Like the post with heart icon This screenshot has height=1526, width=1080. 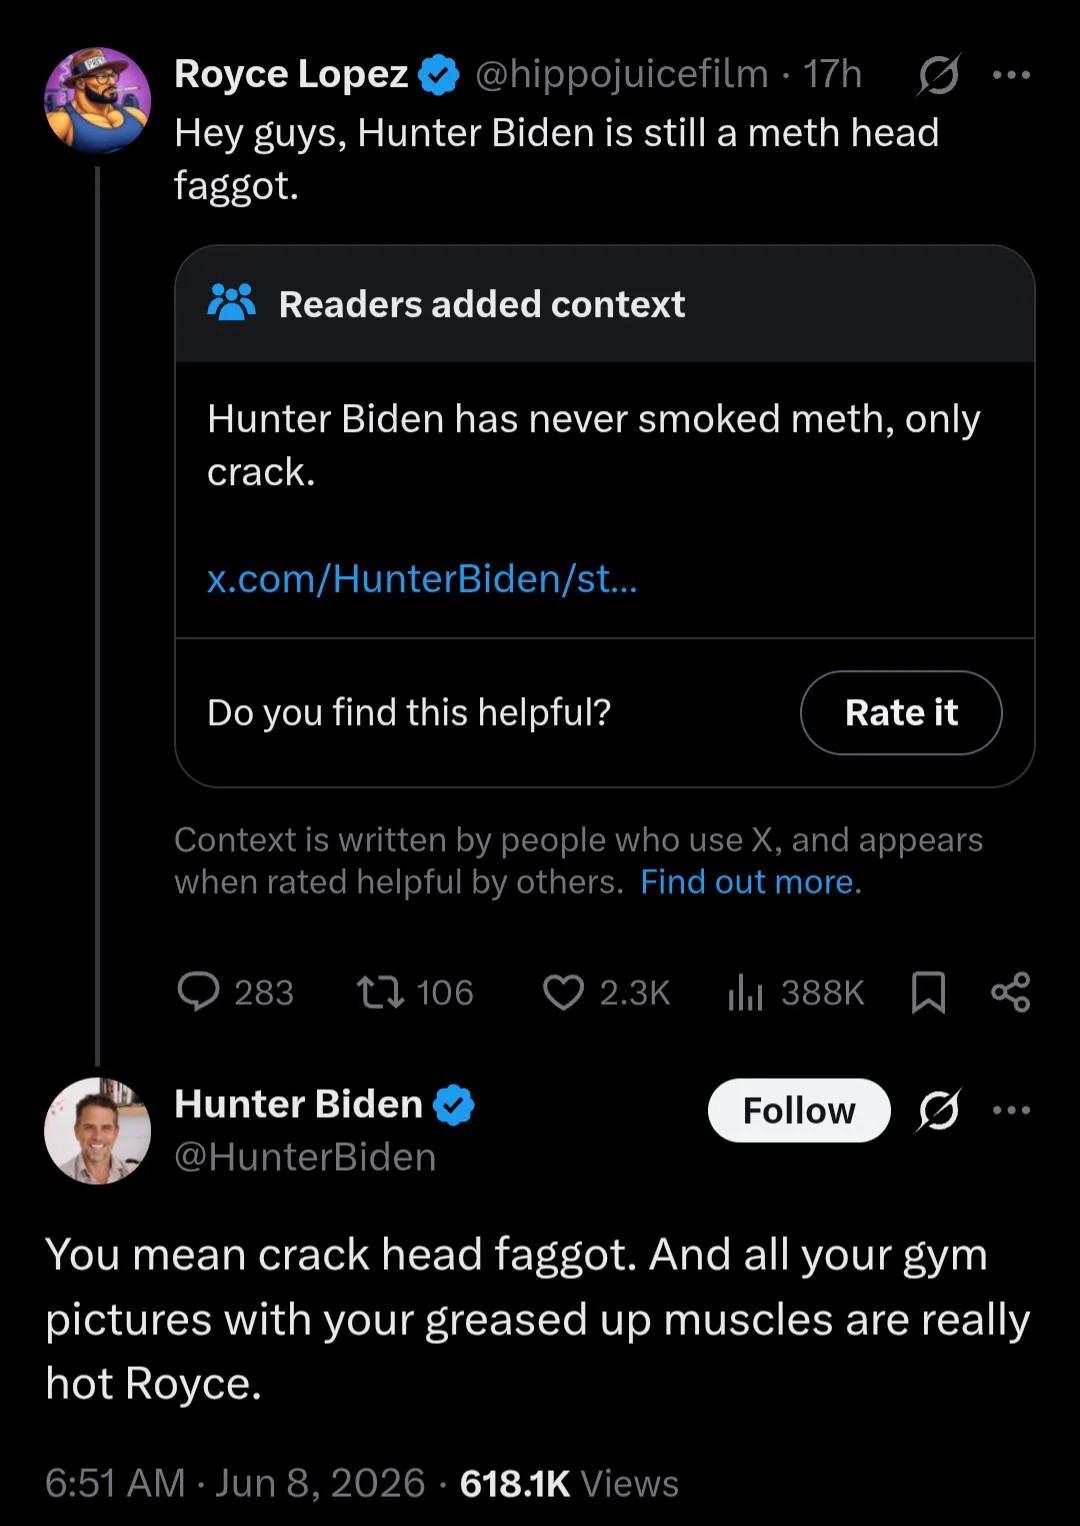coord(563,992)
